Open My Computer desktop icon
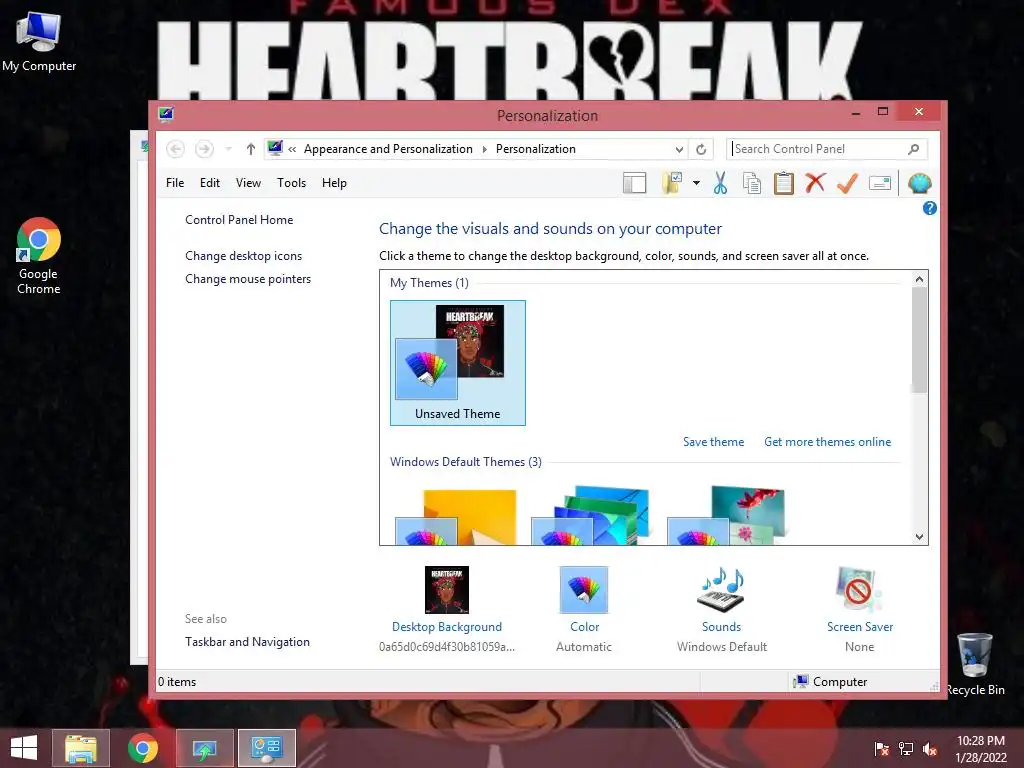 [x=39, y=42]
